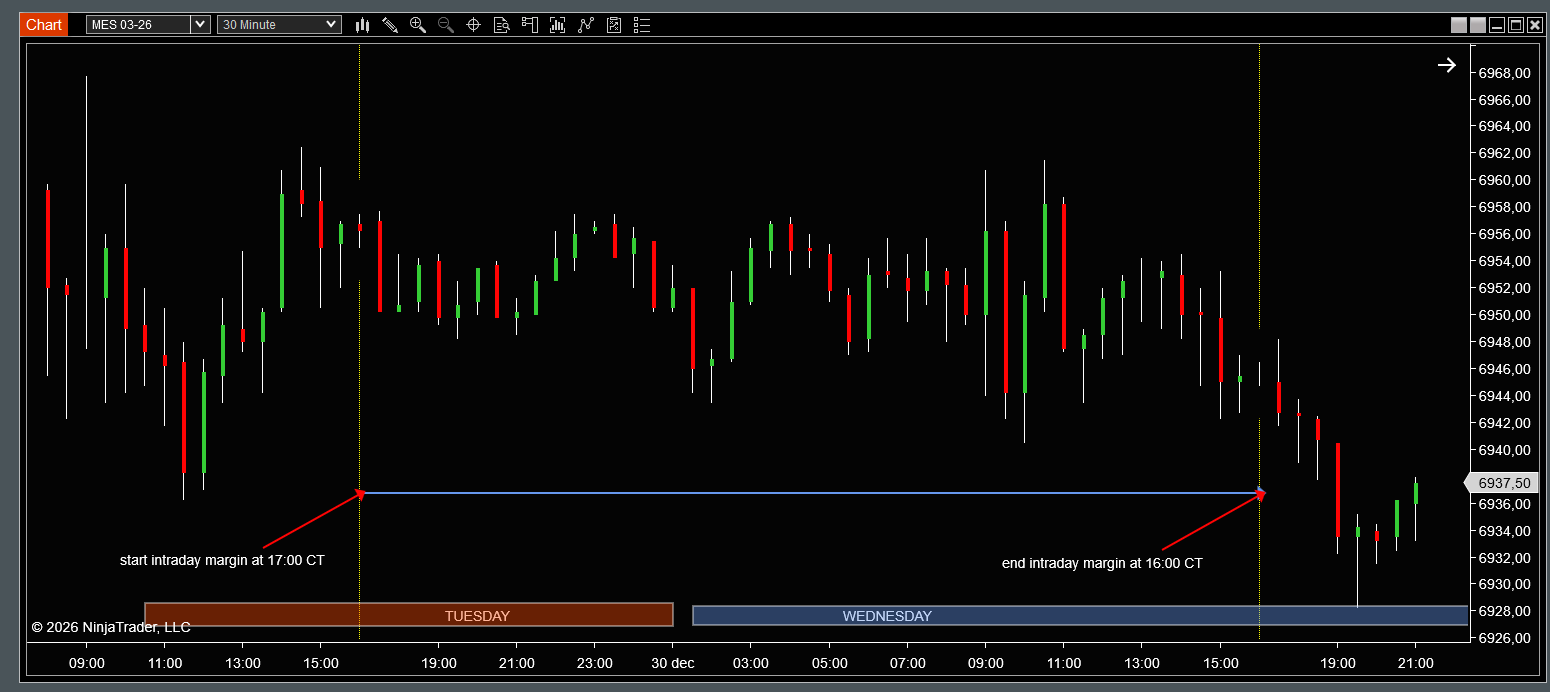Open the chart style selector icon
This screenshot has width=1550, height=692.
(362, 25)
